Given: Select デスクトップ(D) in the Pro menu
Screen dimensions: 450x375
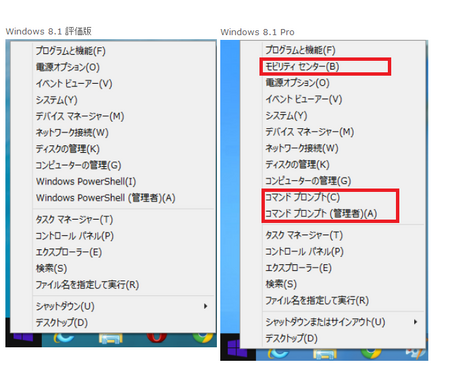Looking at the screenshot, I should coord(333,338).
